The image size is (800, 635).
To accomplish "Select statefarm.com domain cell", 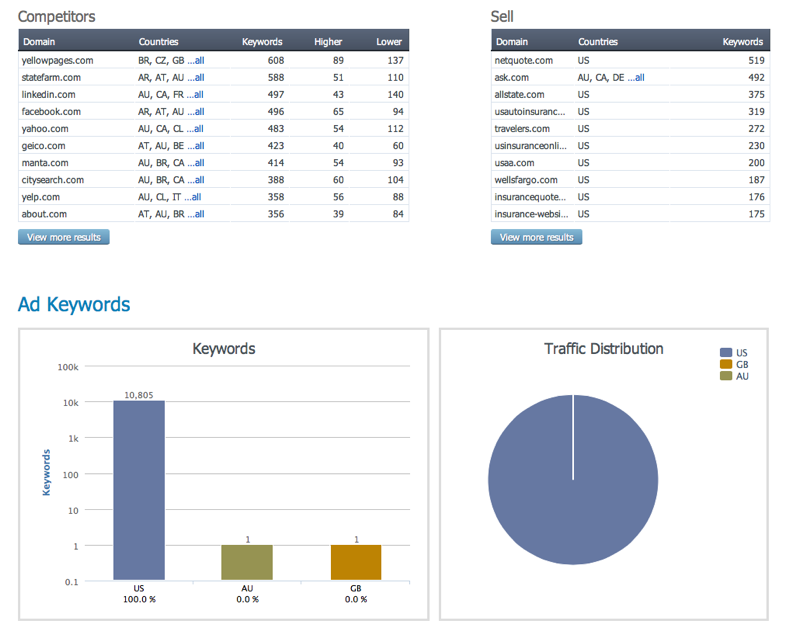I will pyautogui.click(x=51, y=78).
